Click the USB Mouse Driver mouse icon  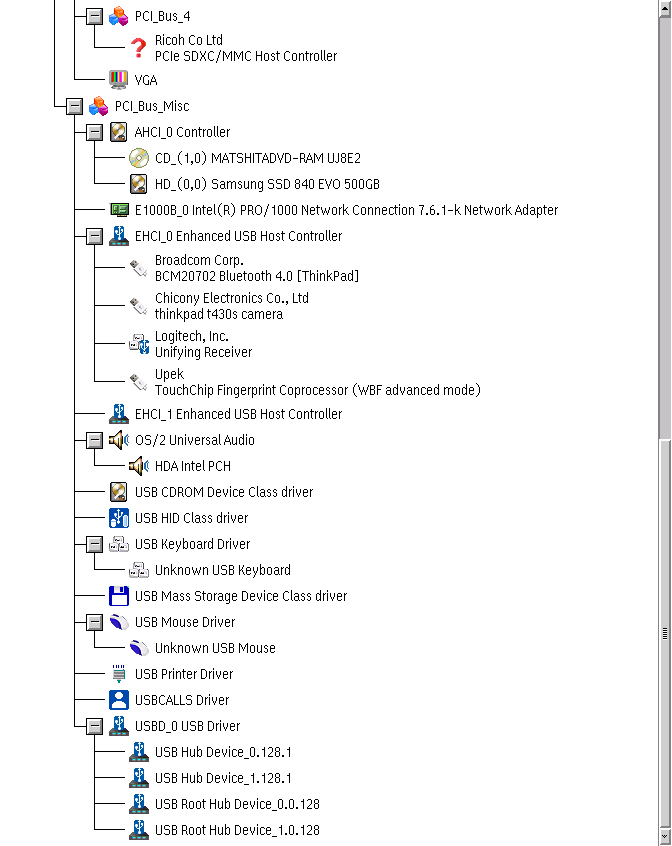(119, 622)
